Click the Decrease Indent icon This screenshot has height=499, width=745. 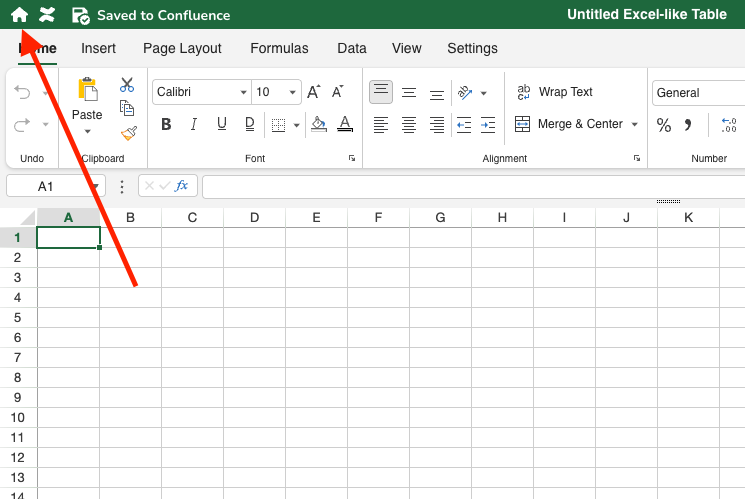464,125
